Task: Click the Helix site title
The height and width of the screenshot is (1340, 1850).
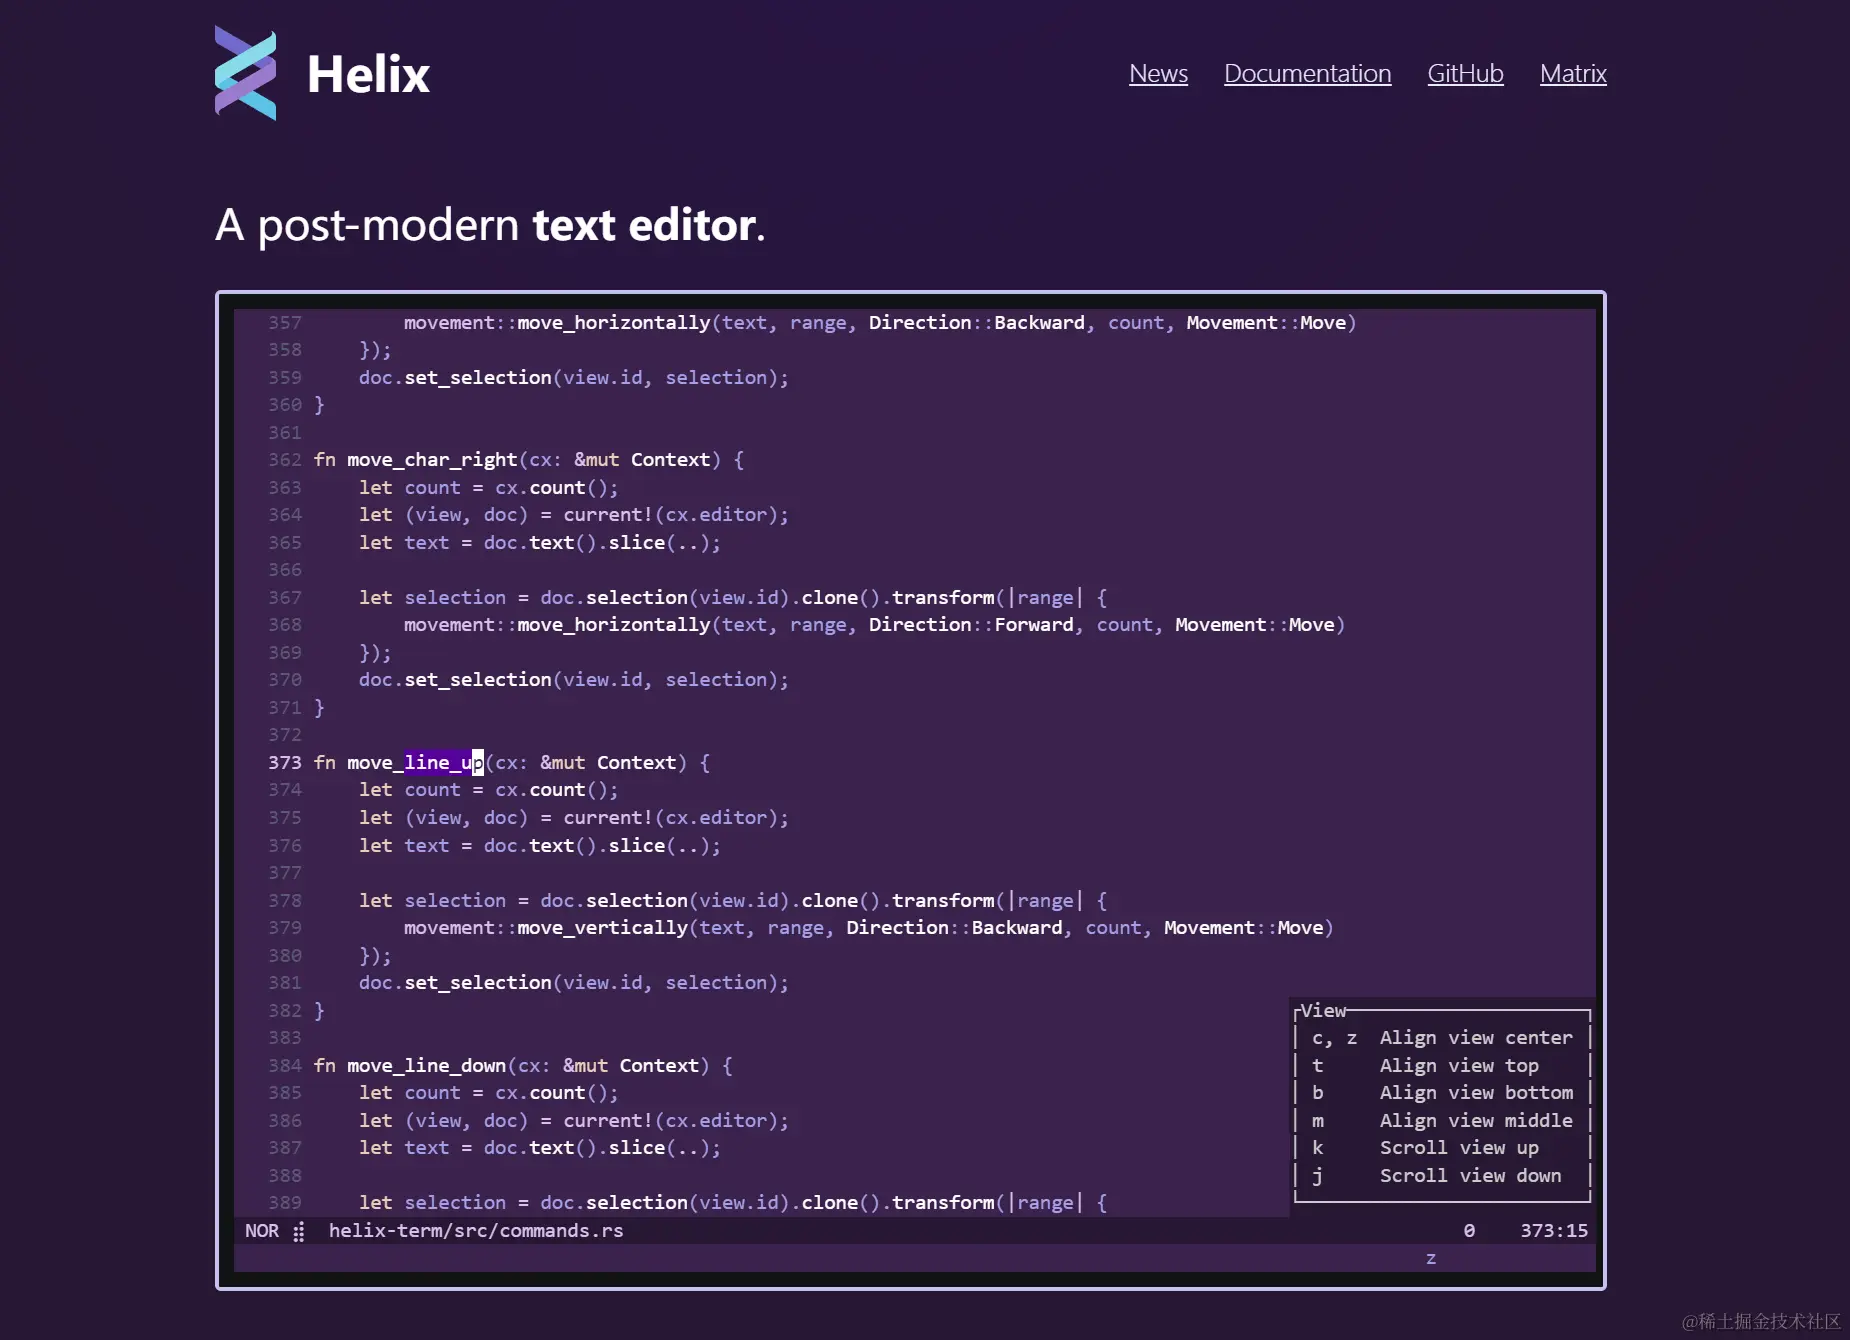Action: (368, 74)
